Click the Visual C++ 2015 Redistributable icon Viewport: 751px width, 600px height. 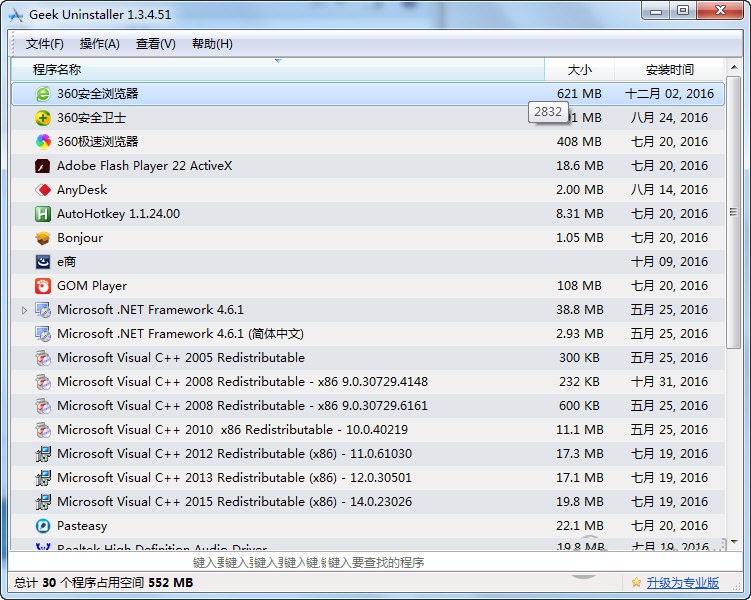coord(43,501)
